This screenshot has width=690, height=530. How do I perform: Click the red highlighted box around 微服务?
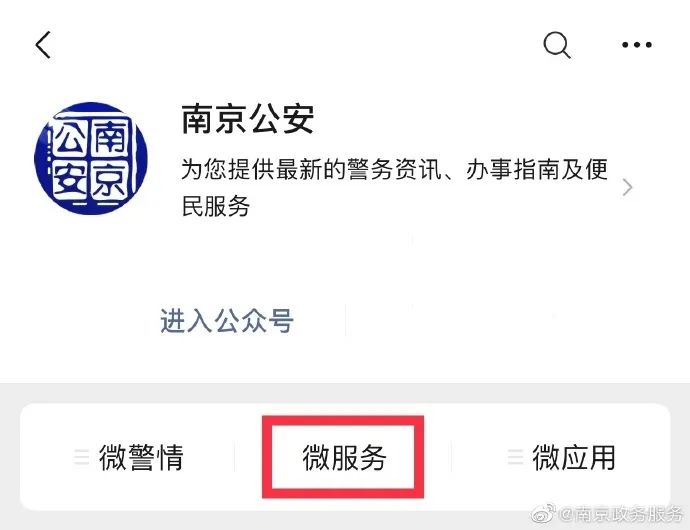tap(343, 457)
